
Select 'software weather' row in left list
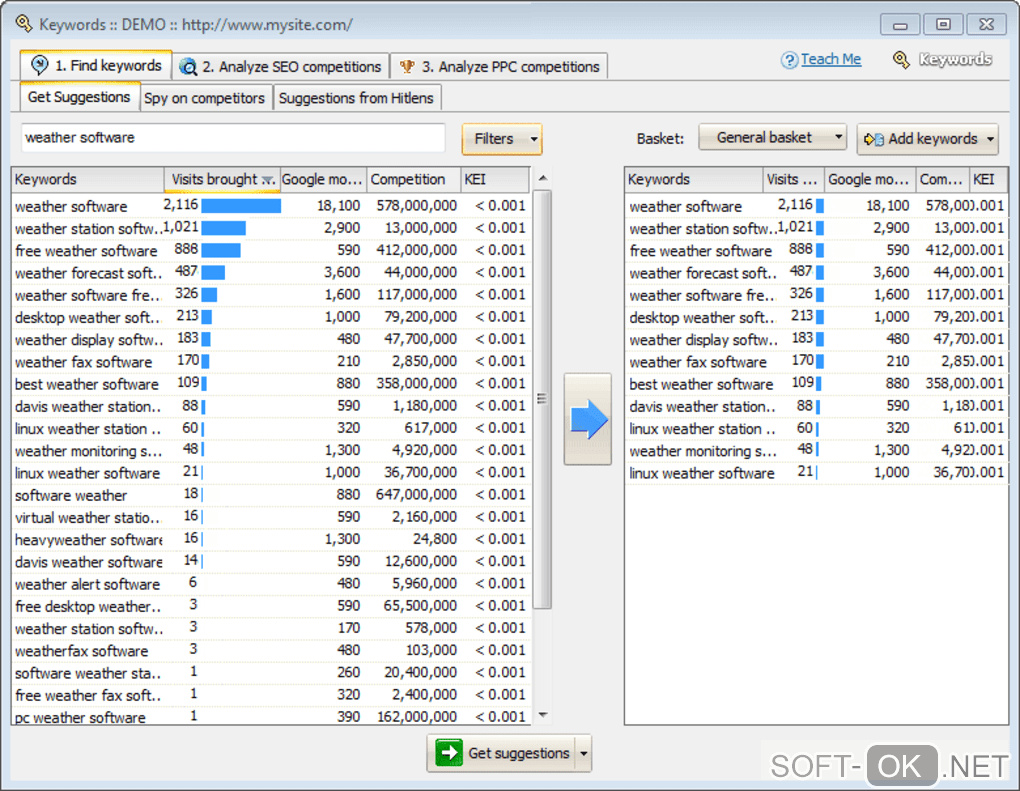271,495
